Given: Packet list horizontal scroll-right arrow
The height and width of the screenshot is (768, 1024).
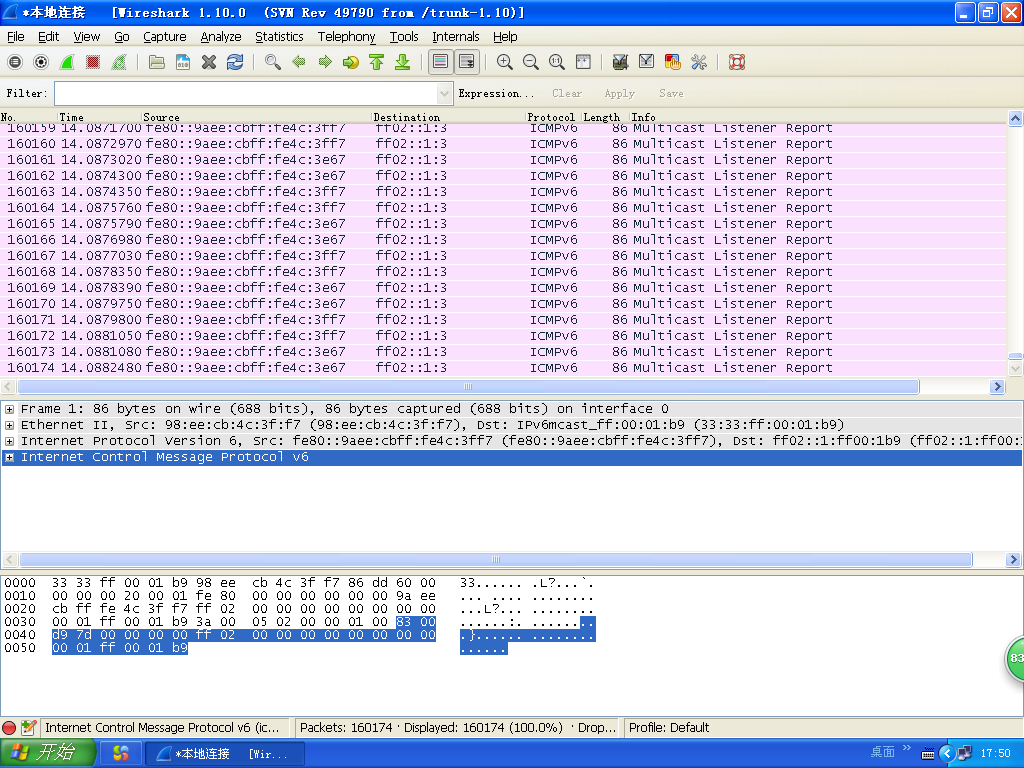Looking at the screenshot, I should pyautogui.click(x=997, y=387).
